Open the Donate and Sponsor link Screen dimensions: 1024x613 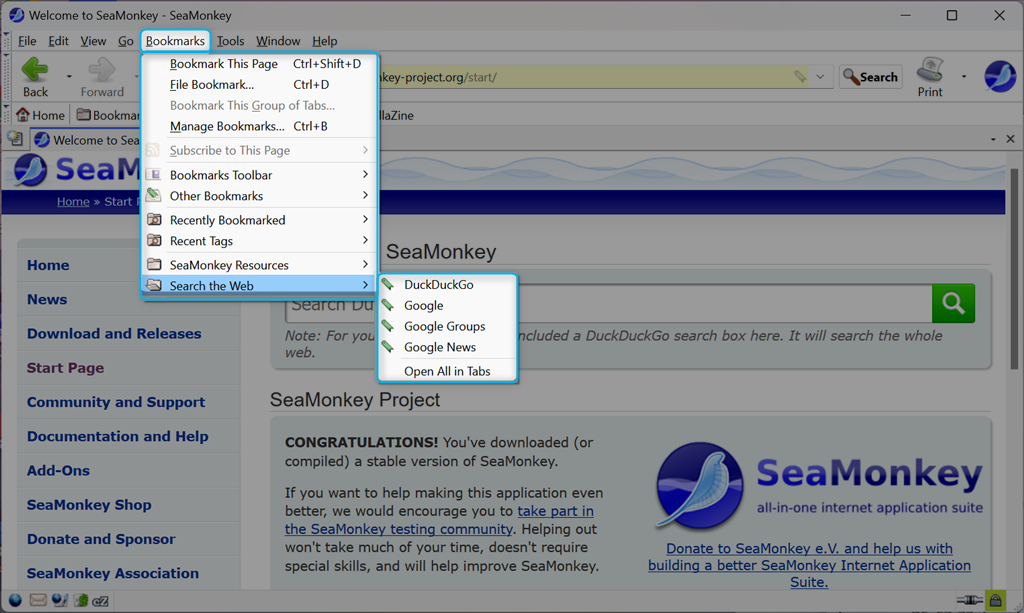[101, 539]
